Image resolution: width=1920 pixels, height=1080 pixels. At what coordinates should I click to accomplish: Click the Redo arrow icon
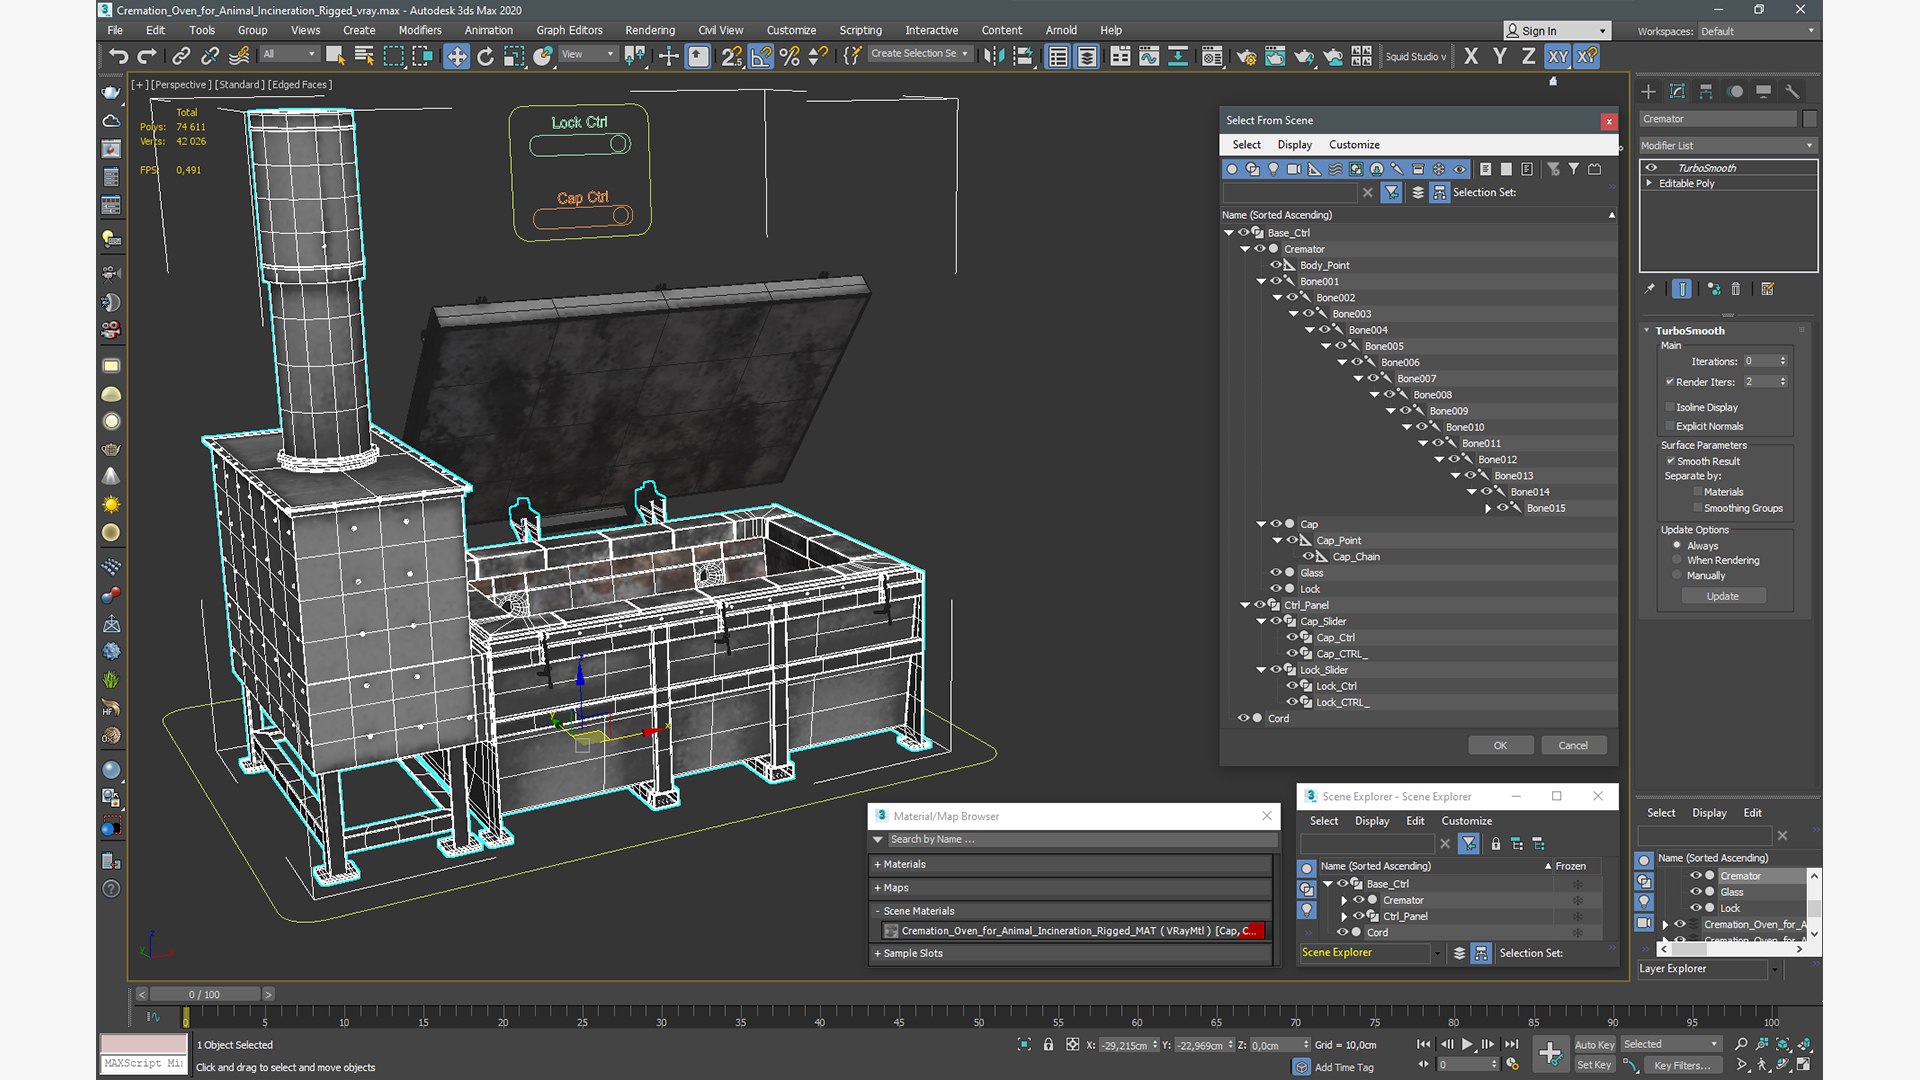pyautogui.click(x=147, y=56)
